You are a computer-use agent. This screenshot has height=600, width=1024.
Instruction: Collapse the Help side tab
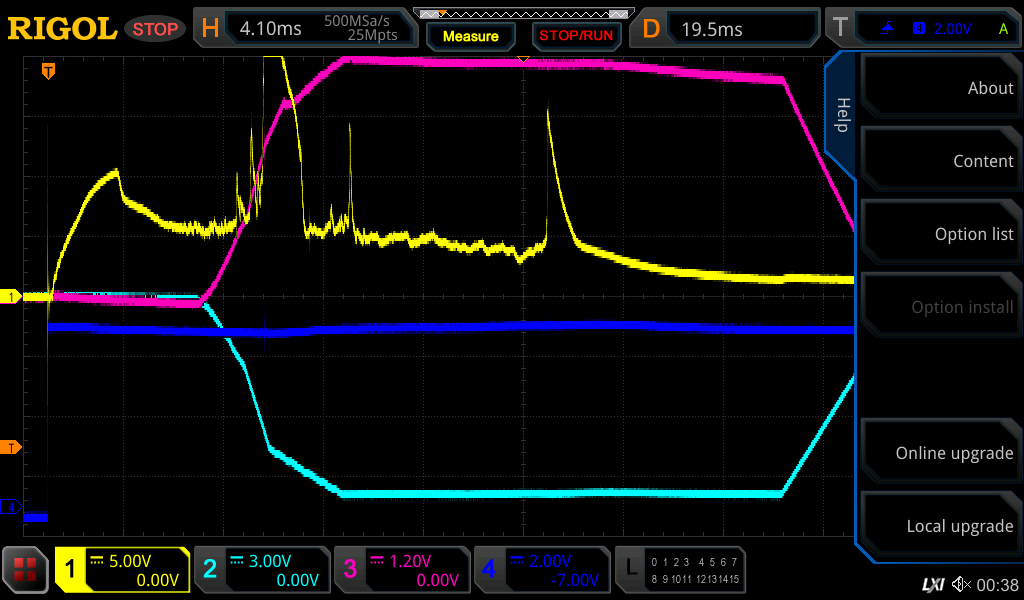click(842, 115)
